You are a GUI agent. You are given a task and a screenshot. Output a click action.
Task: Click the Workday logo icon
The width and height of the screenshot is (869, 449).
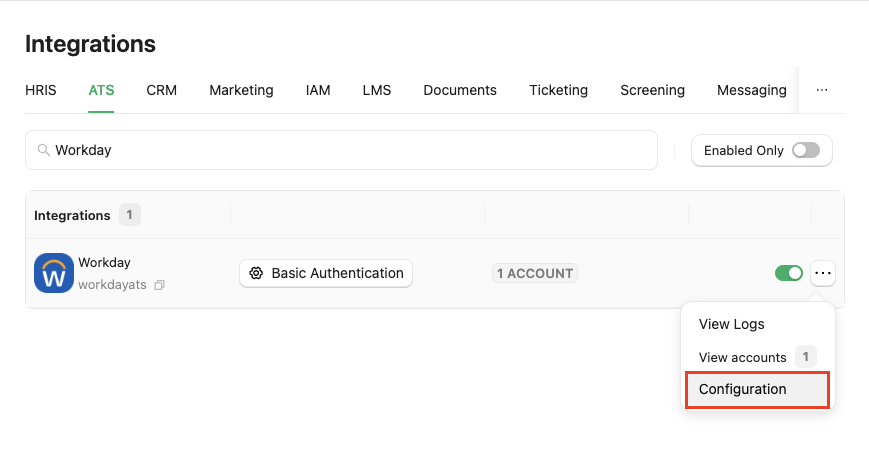[x=54, y=273]
